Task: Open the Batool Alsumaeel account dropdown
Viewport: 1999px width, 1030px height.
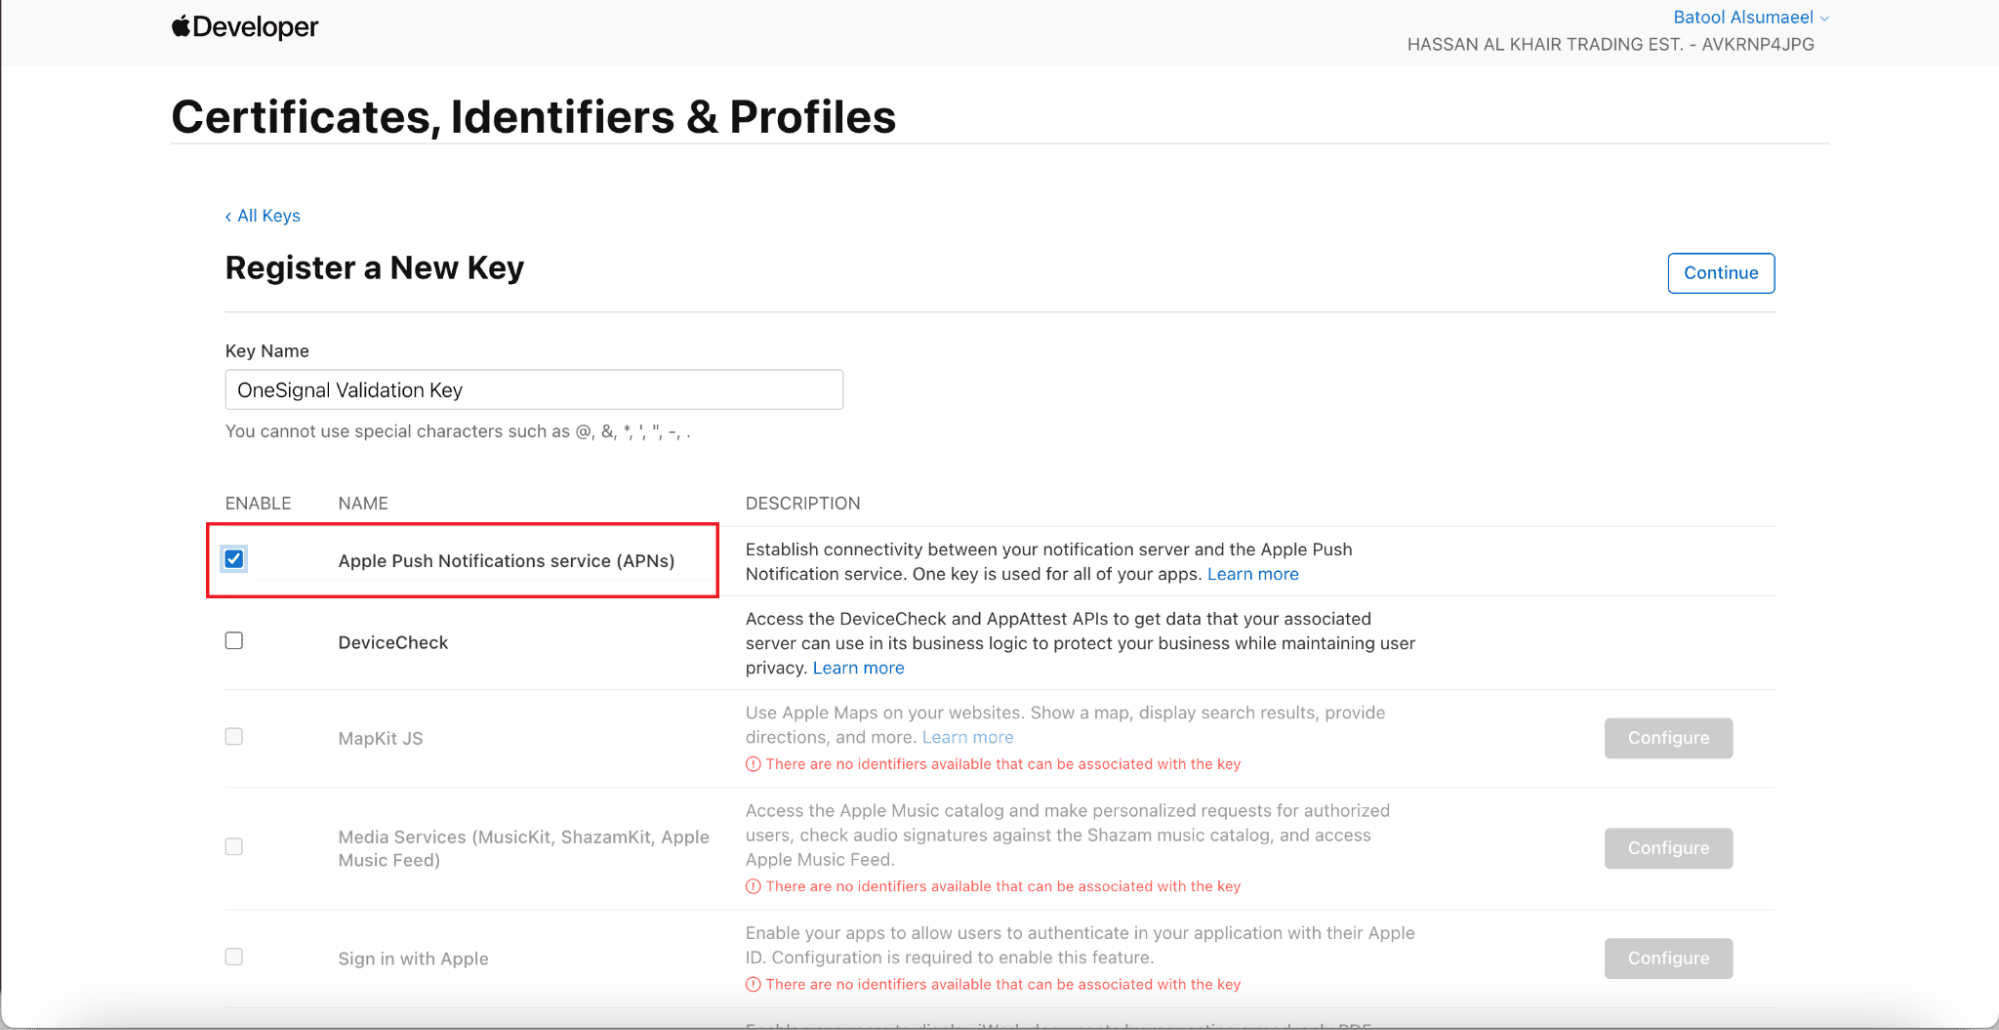Action: coord(1750,17)
